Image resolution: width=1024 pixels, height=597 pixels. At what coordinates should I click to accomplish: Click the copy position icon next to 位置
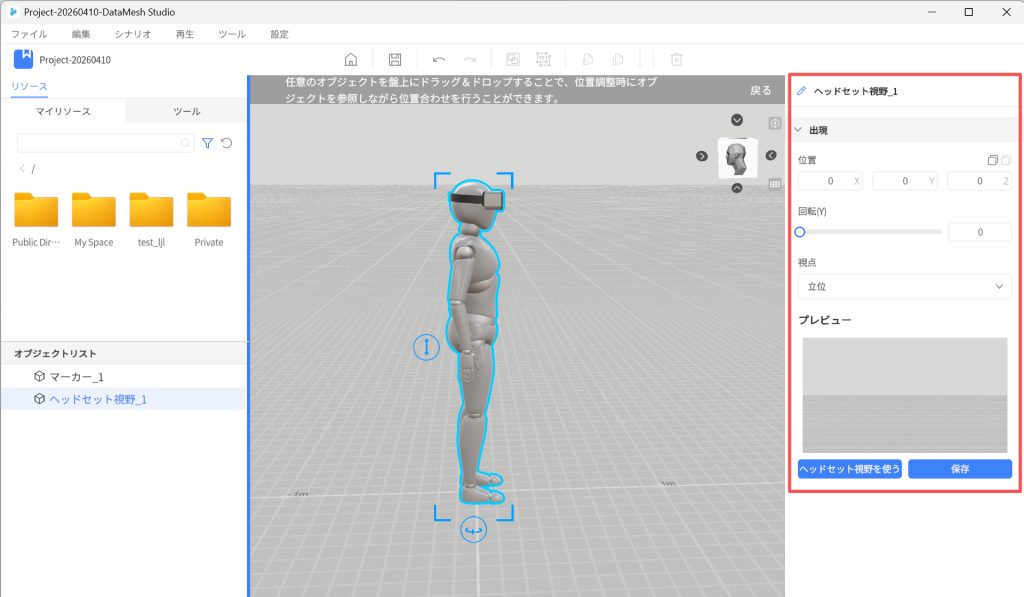coord(992,160)
